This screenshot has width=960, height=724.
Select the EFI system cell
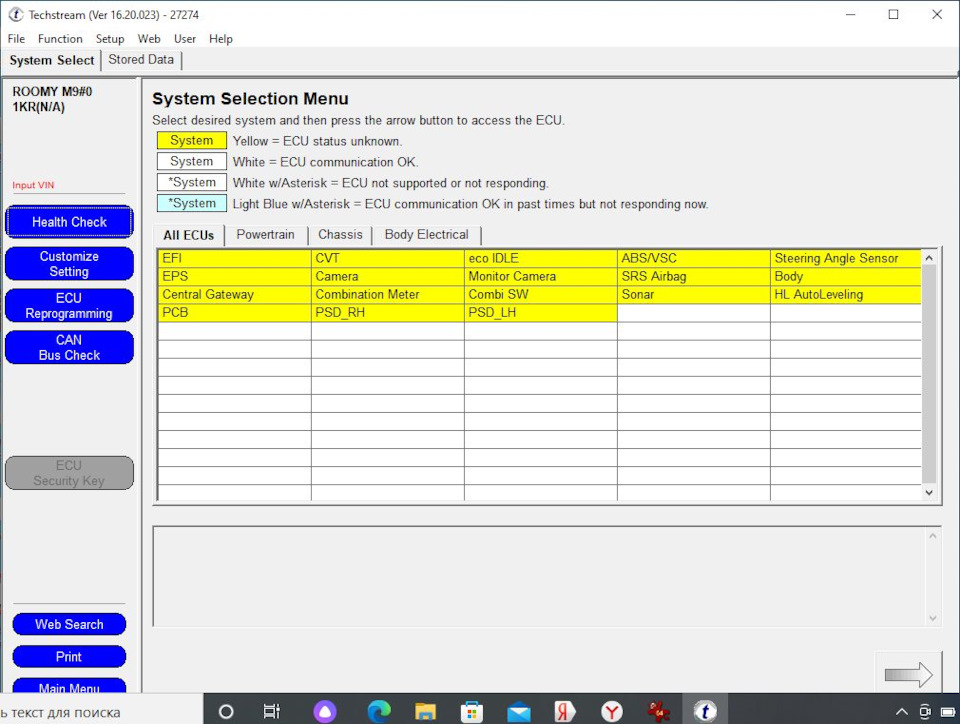234,258
